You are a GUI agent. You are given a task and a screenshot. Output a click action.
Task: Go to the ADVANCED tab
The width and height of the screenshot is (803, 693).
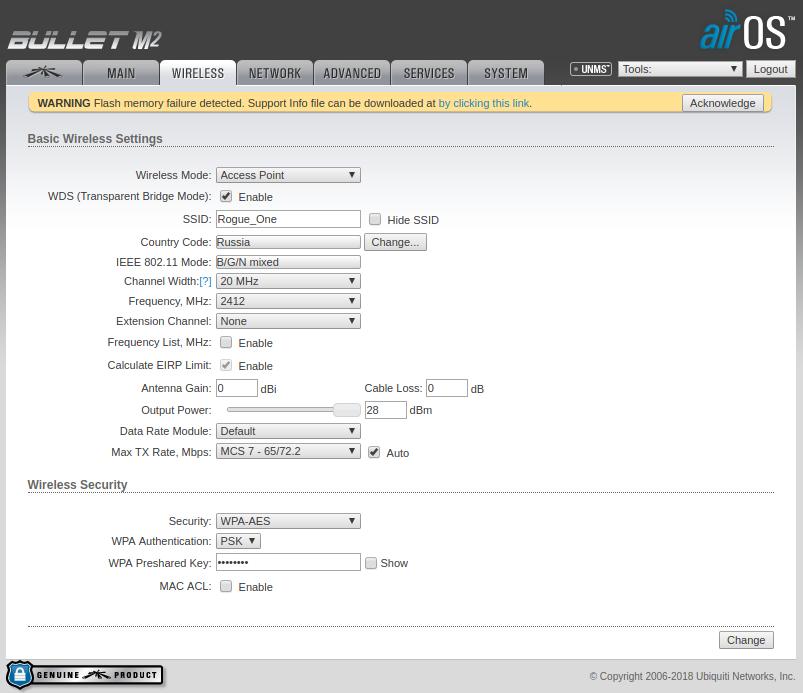(x=352, y=73)
